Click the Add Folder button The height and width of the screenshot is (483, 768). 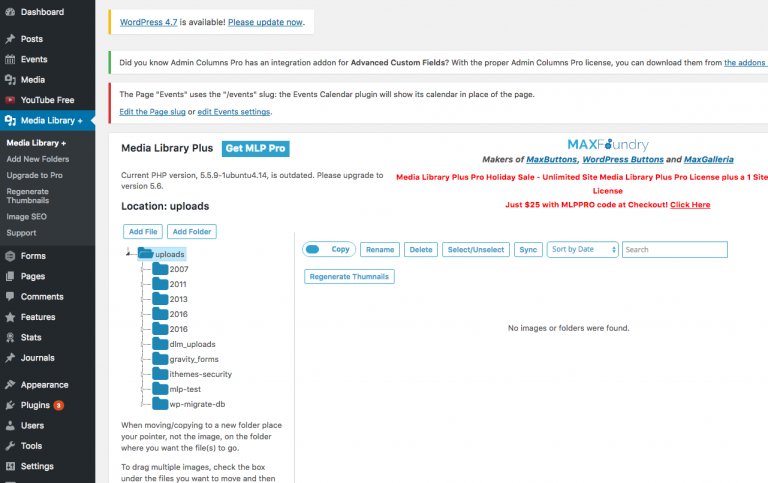(x=193, y=231)
